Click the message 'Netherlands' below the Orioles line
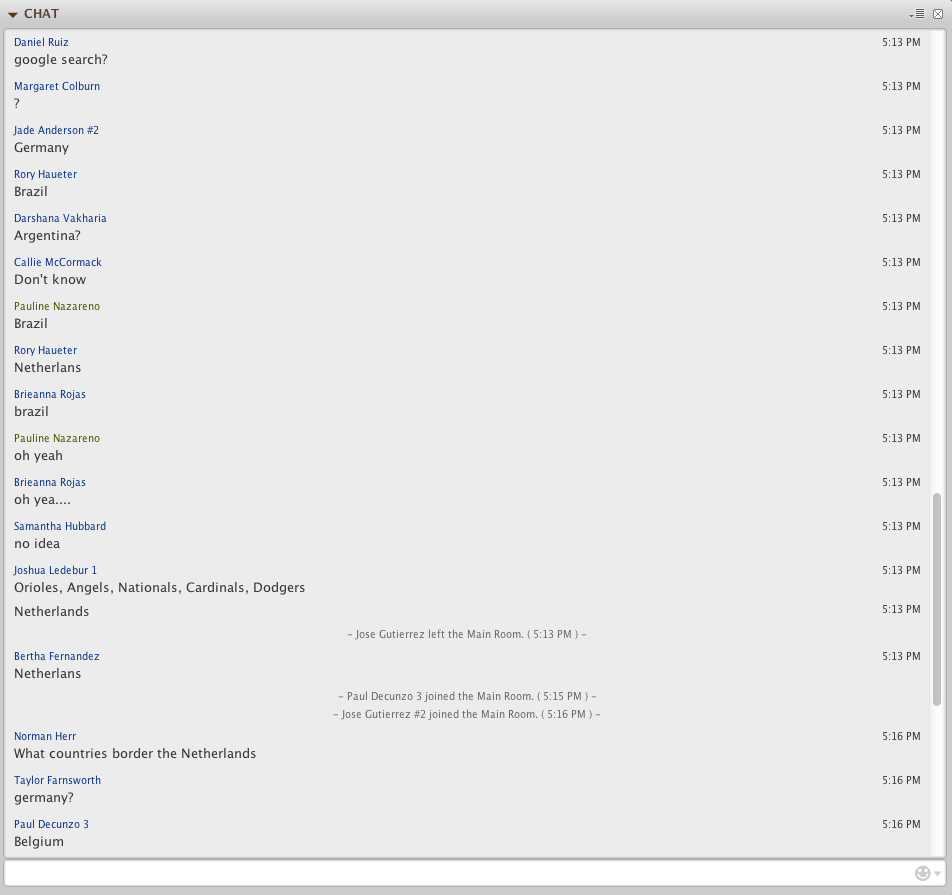Image resolution: width=952 pixels, height=895 pixels. 52,611
